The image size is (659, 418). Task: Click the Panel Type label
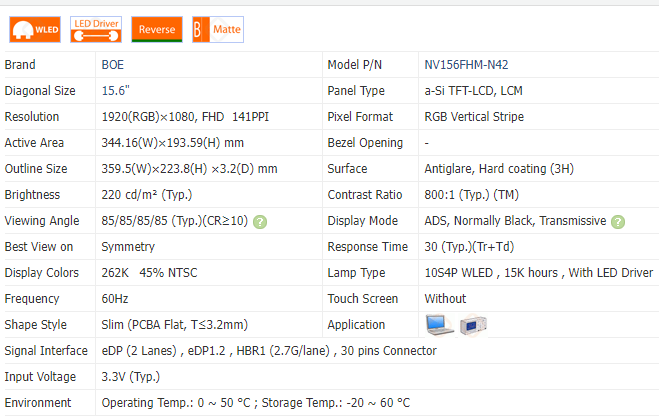[x=356, y=91]
